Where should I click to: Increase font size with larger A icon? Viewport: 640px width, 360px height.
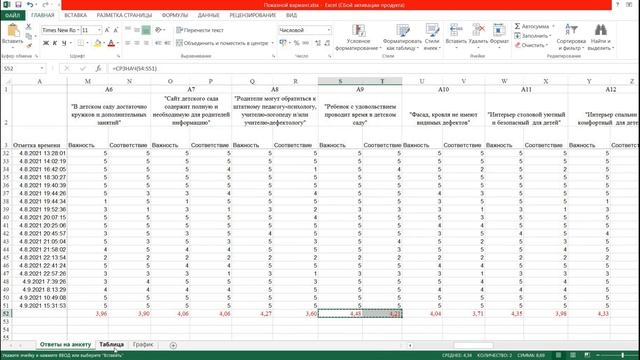coord(107,30)
